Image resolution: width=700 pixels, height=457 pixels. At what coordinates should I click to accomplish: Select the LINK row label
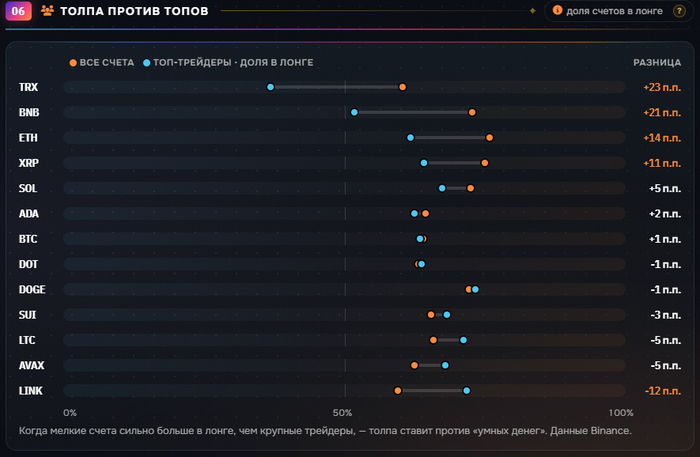(30, 391)
